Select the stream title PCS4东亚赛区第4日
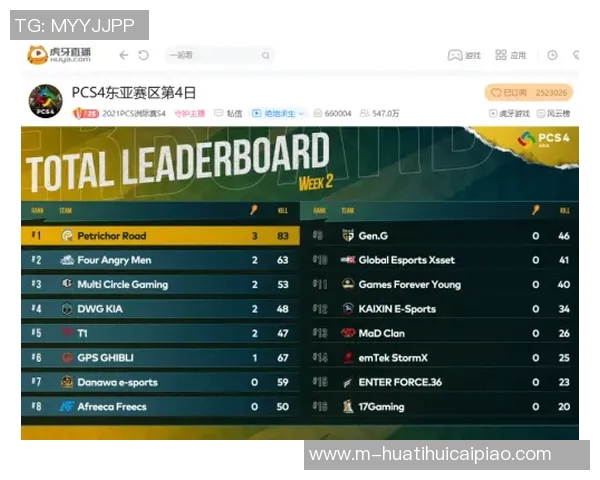This screenshot has height=480, width=600. [134, 93]
